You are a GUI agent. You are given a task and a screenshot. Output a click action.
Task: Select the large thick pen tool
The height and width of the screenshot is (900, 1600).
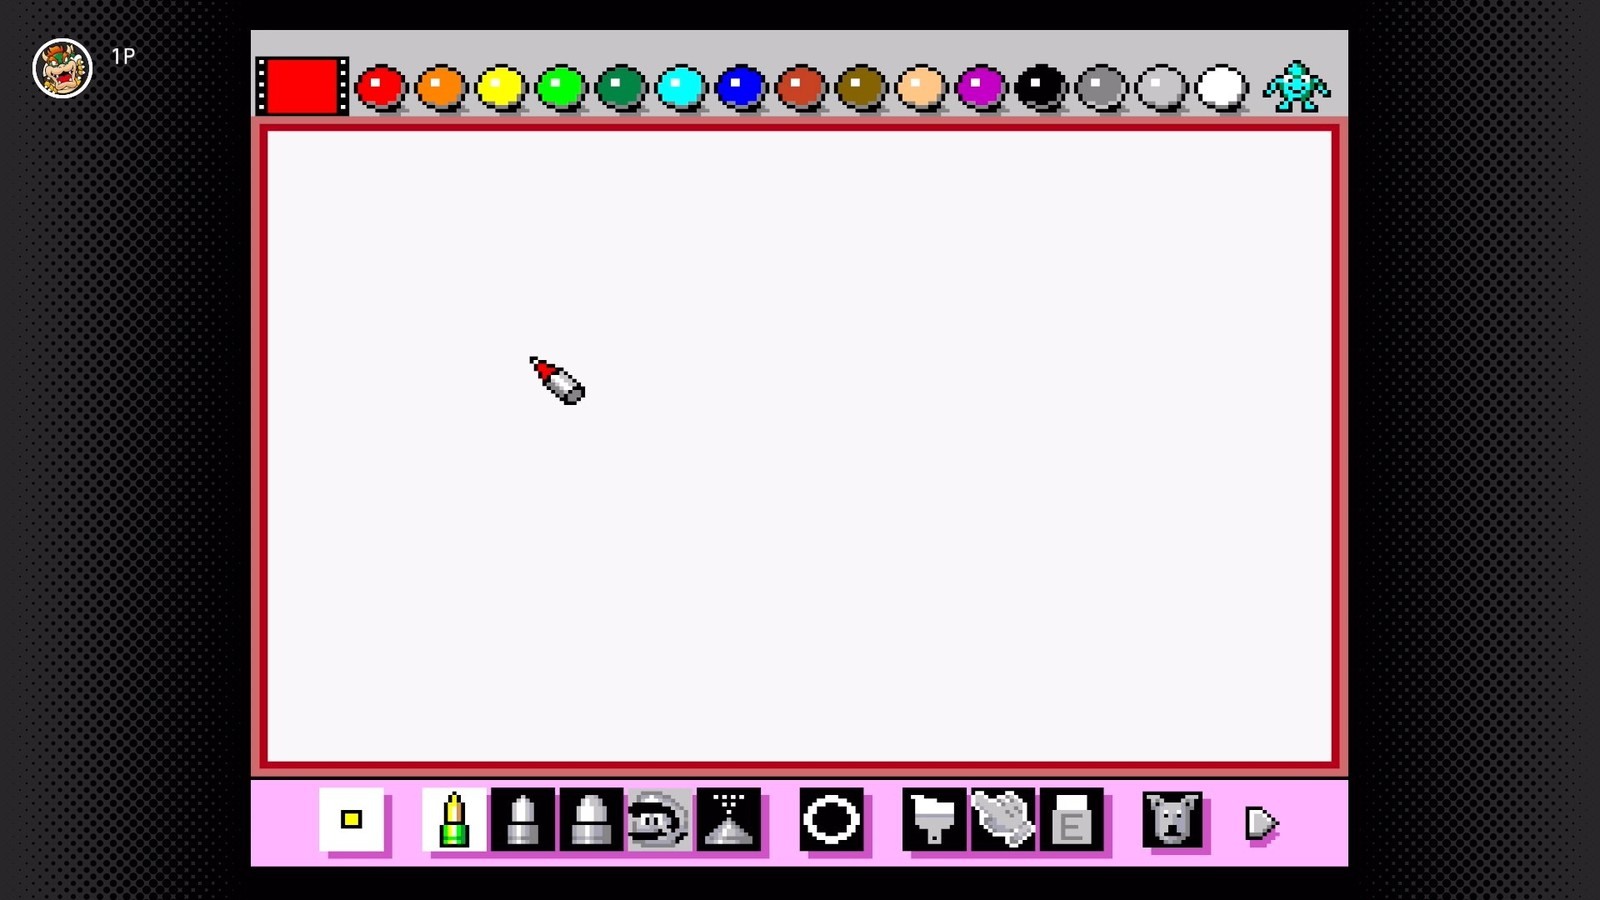[590, 820]
